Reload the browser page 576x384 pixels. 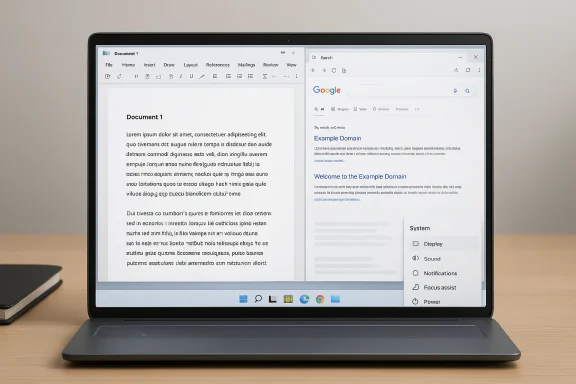coord(334,70)
